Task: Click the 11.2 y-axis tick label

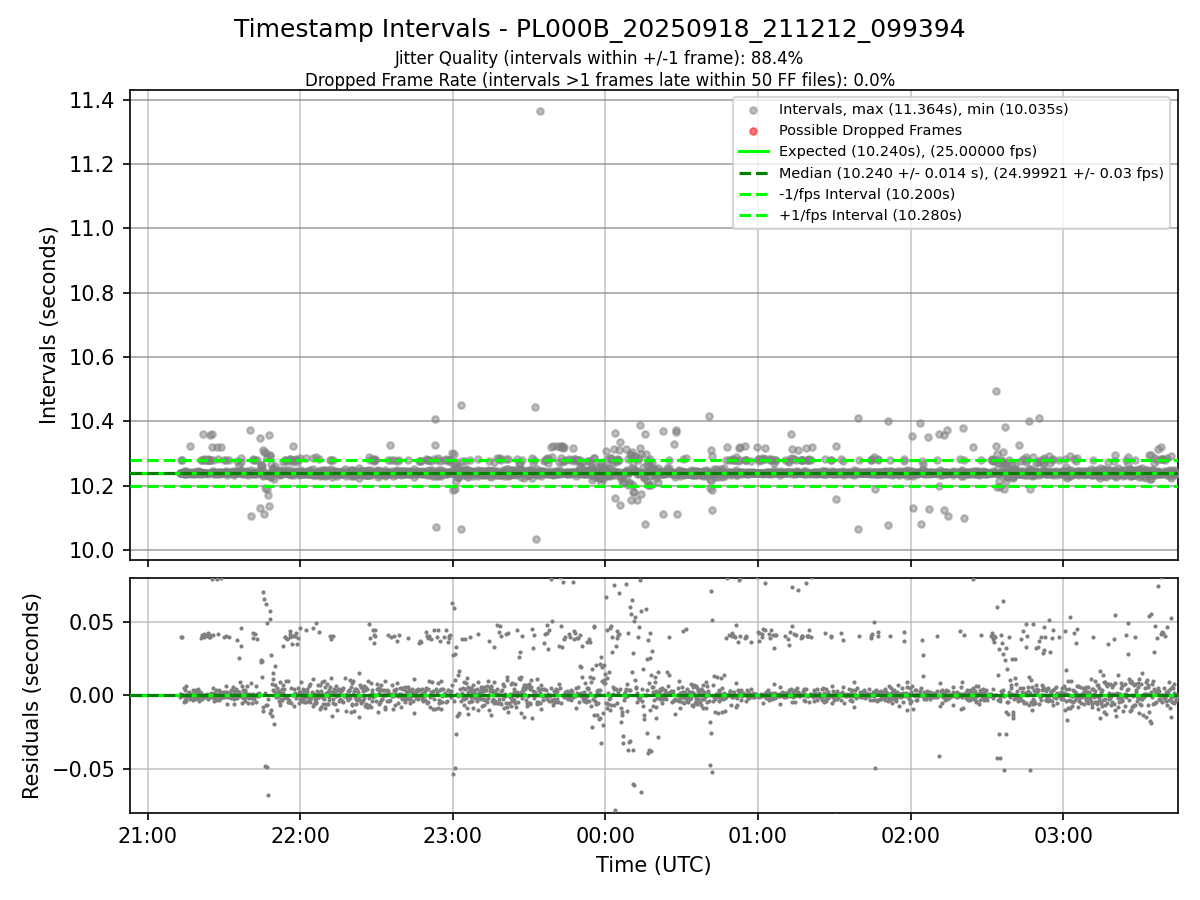Action: 91,164
